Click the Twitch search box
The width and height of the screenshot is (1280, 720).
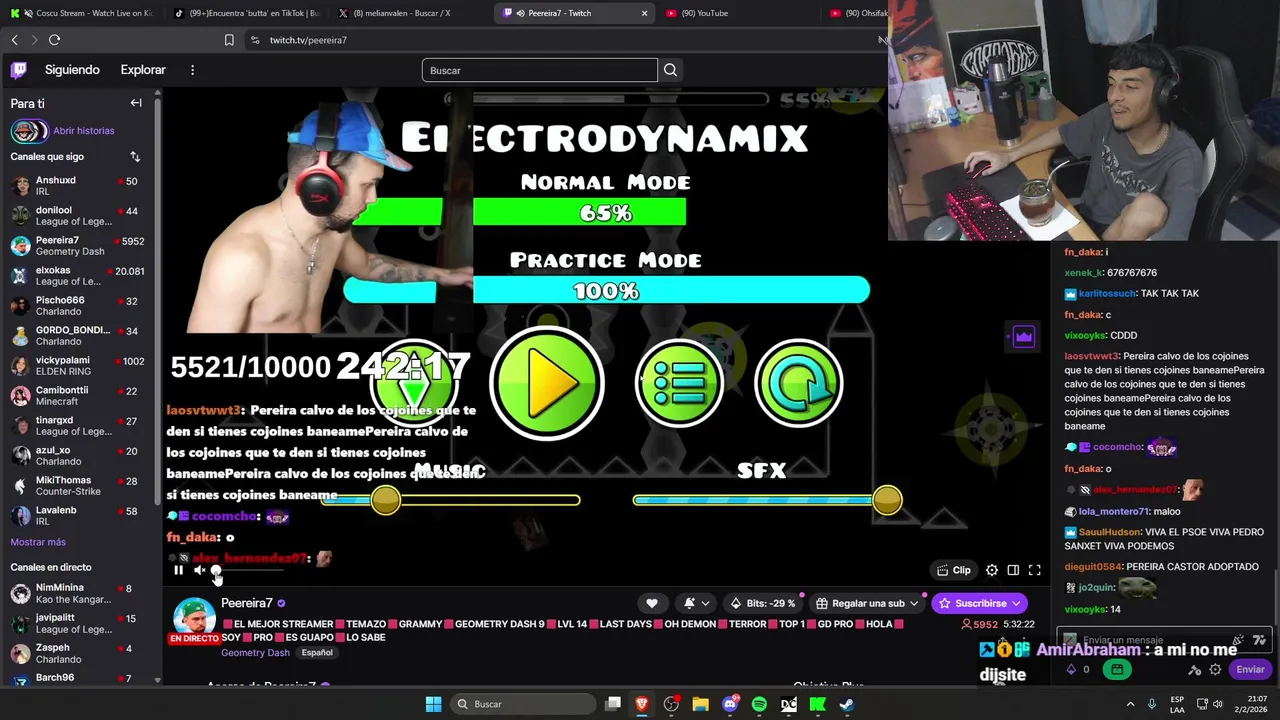tap(540, 70)
